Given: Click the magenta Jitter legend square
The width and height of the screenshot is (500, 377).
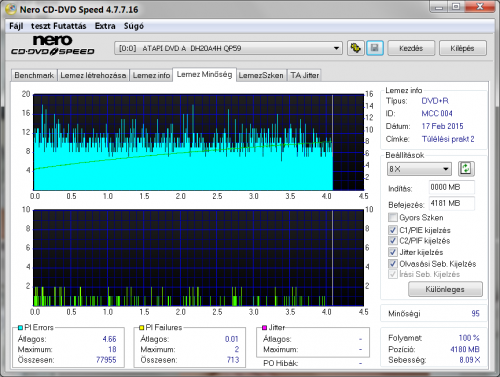Looking at the screenshot, I should pyautogui.click(x=264, y=328).
